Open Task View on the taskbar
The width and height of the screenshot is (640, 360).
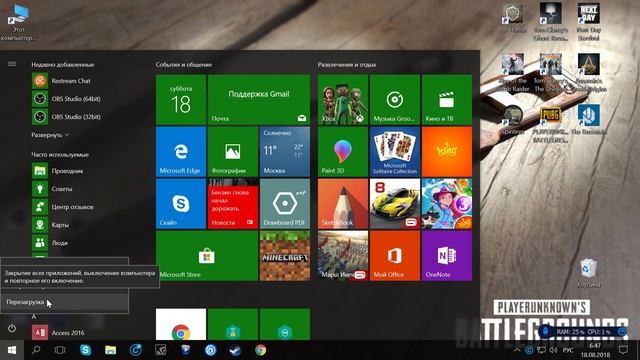pyautogui.click(x=60, y=350)
